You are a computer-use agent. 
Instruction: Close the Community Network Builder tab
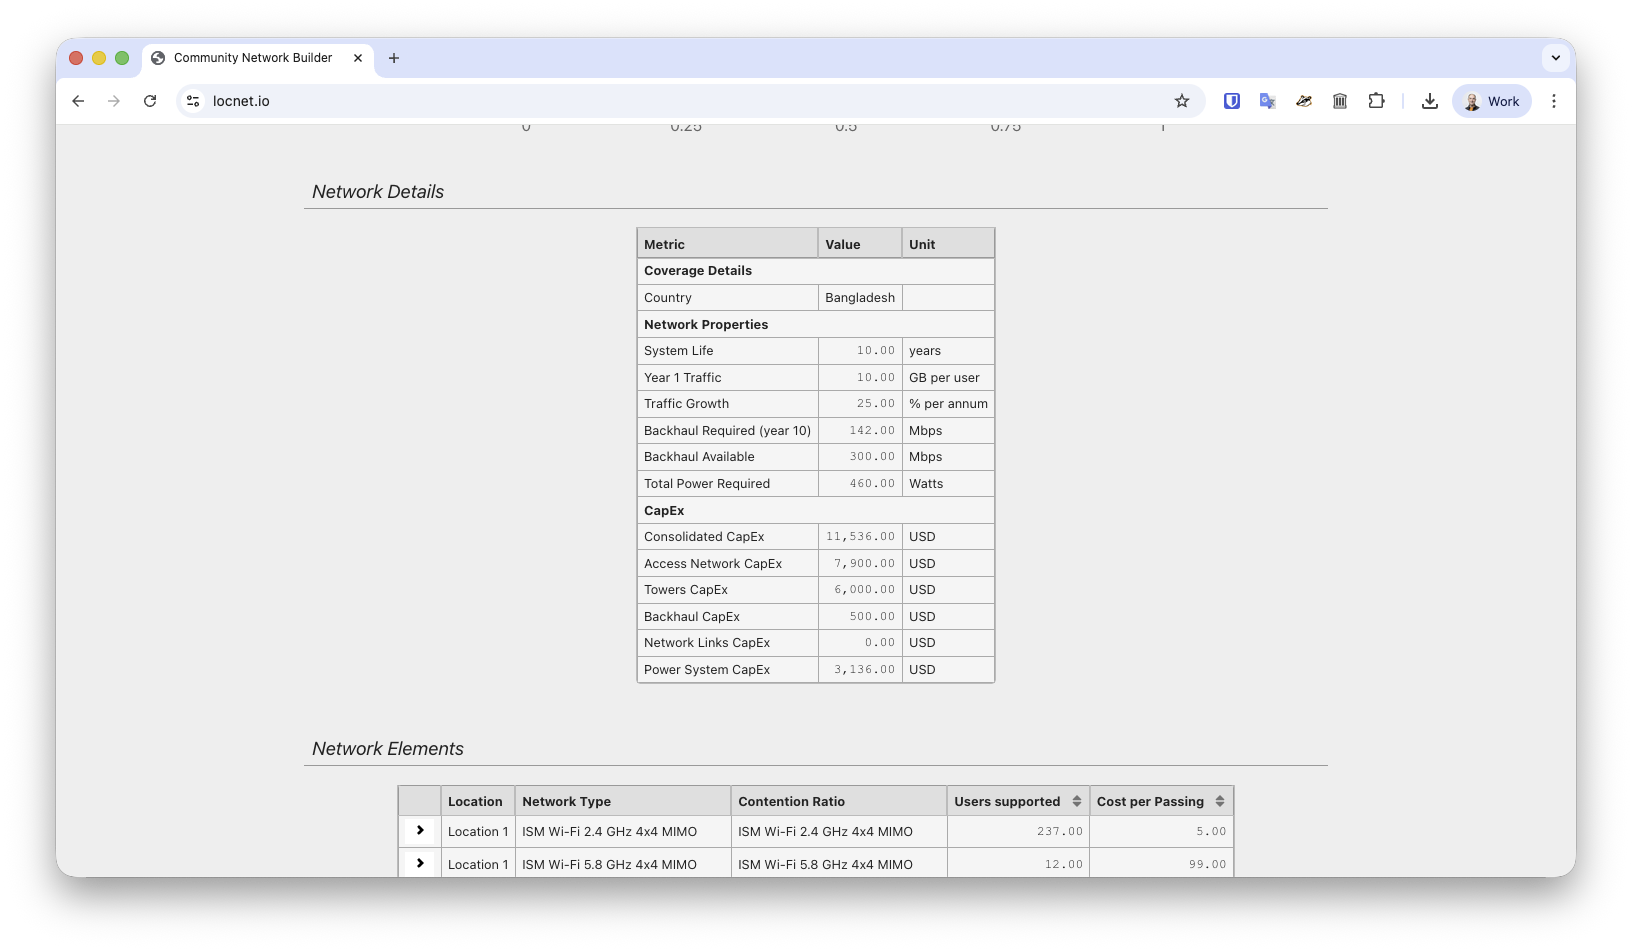358,58
